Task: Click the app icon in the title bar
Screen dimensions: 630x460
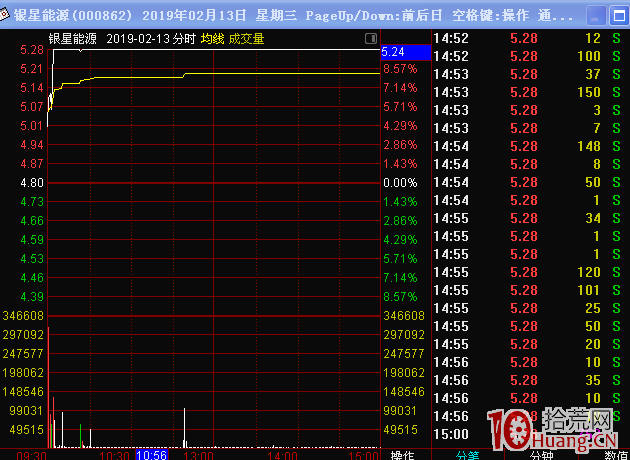Action: point(4,15)
